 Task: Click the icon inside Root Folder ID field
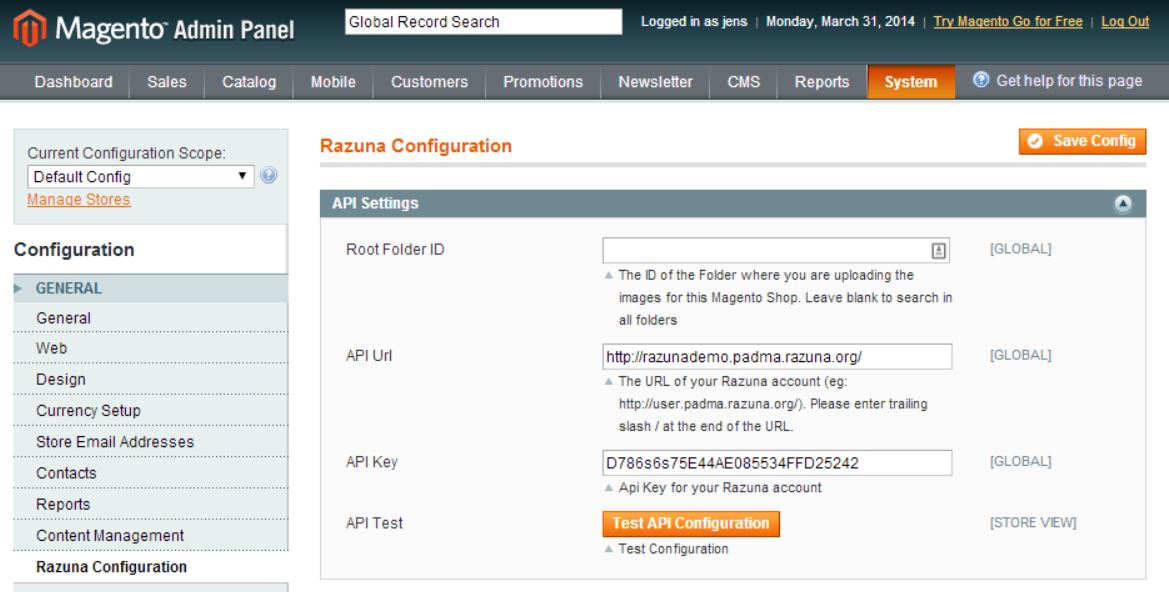coord(939,251)
